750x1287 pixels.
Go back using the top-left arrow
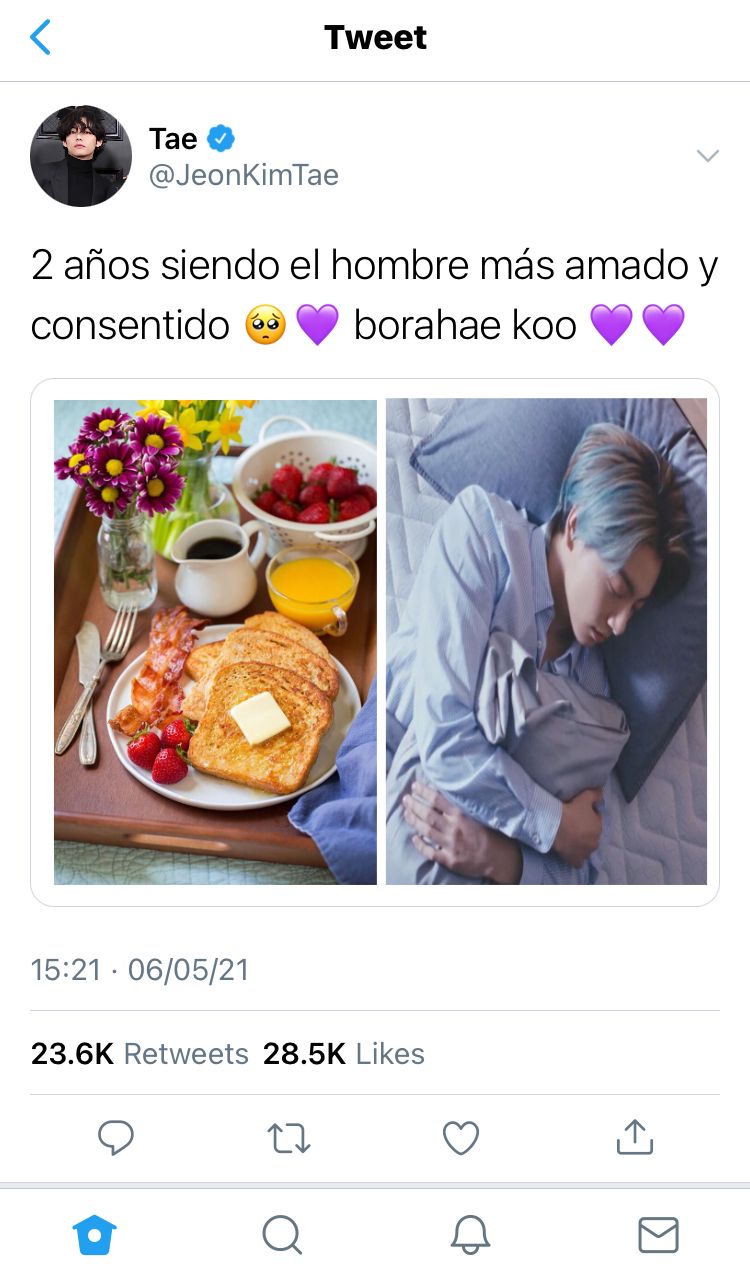coord(40,38)
